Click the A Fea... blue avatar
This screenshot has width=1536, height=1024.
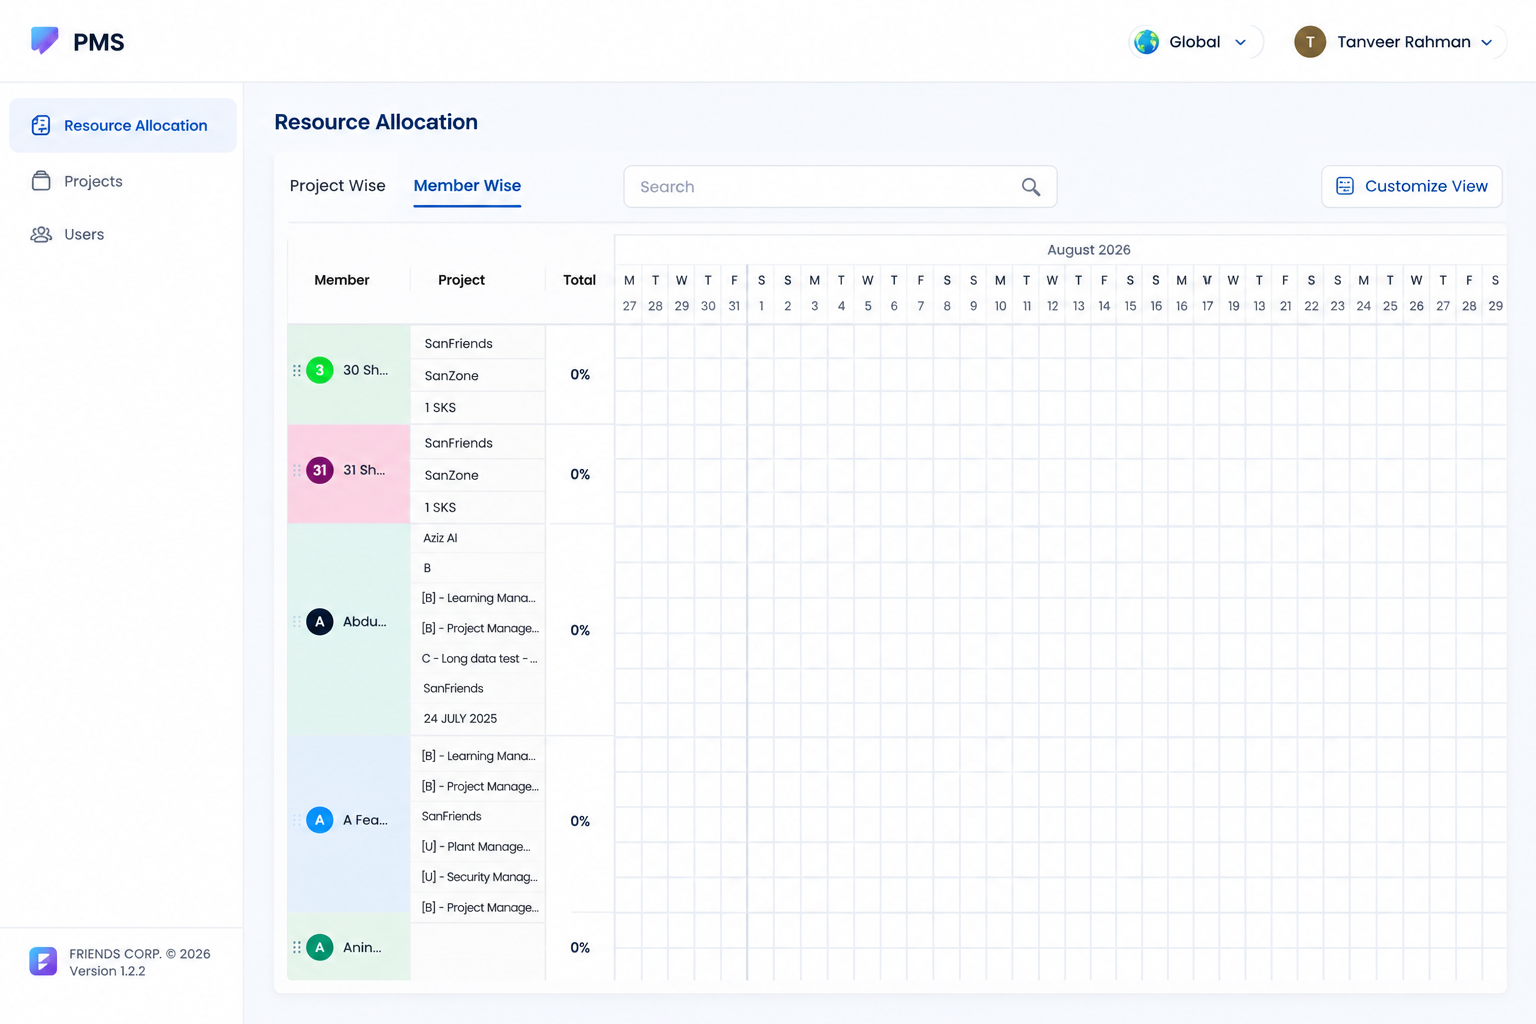point(320,820)
